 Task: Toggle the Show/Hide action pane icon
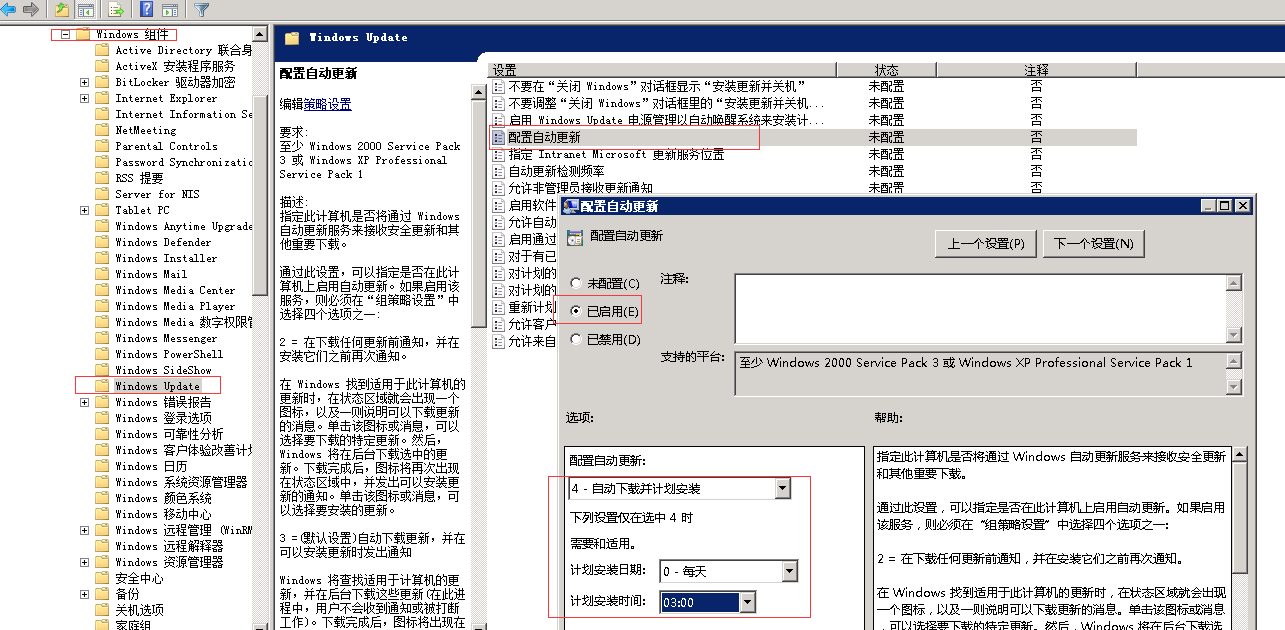click(x=169, y=10)
